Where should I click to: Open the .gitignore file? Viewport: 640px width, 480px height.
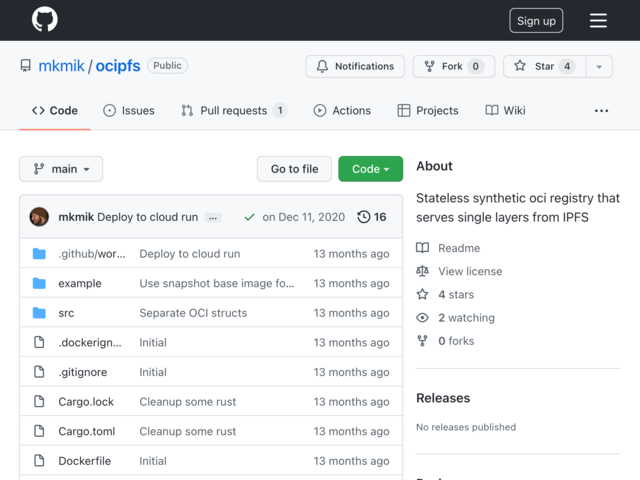pyautogui.click(x=83, y=372)
